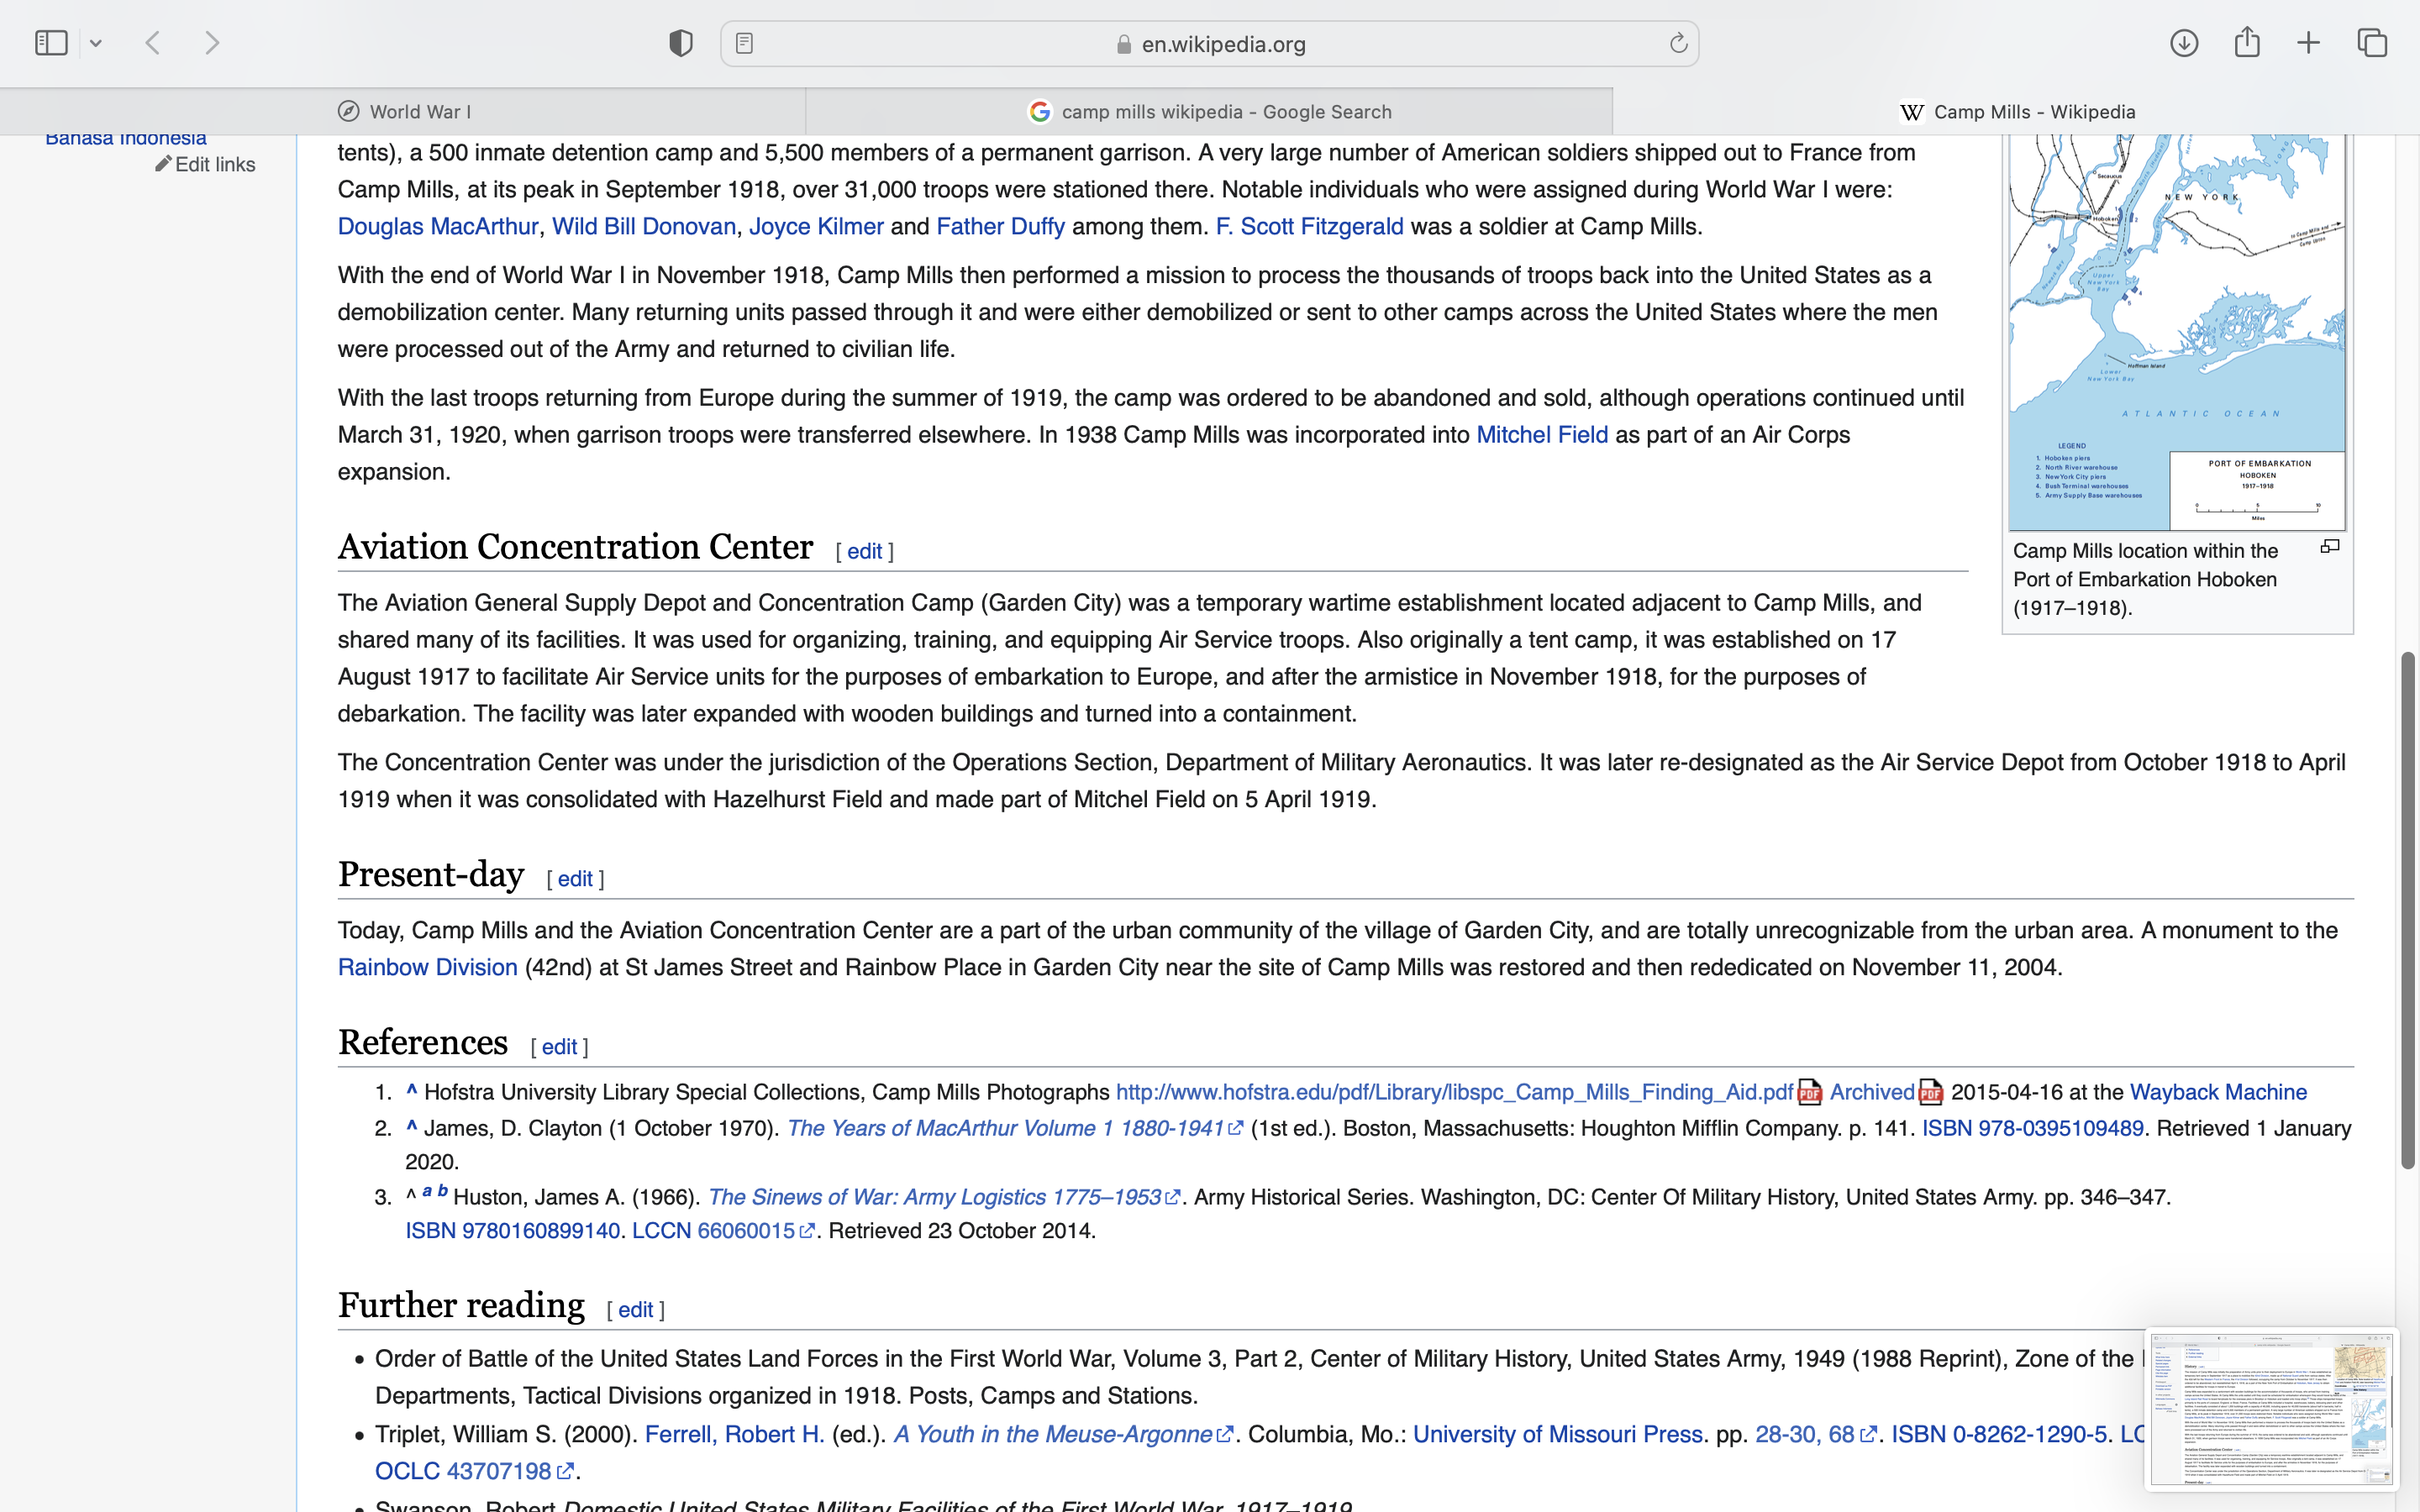Open a new tab
This screenshot has width=2420, height=1512.
[2309, 43]
